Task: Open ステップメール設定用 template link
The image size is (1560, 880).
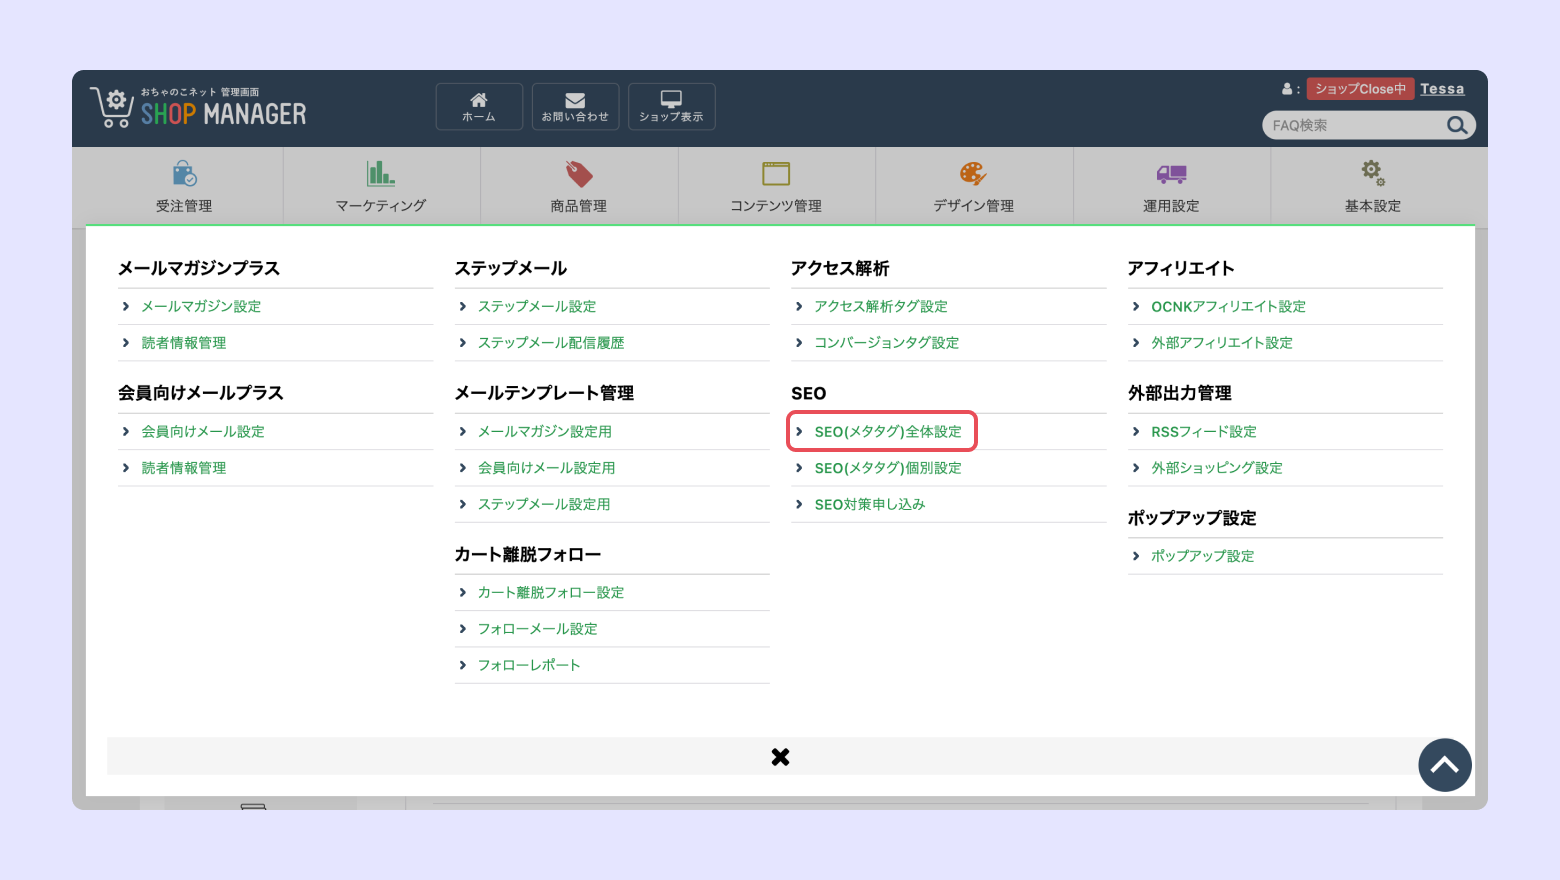Action: tap(544, 504)
